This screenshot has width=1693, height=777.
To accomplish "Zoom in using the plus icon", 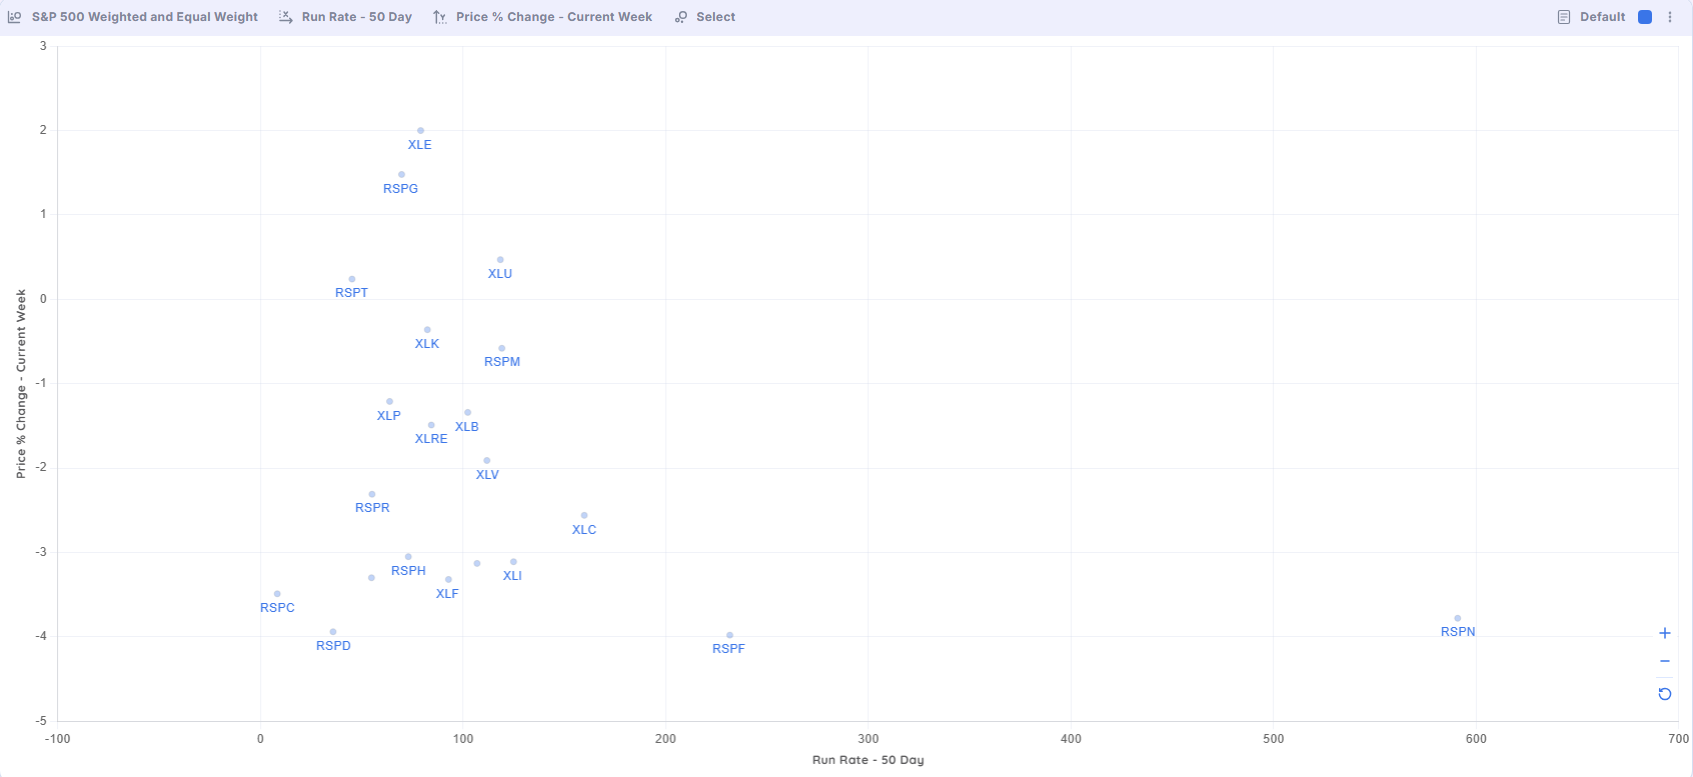I will click(1665, 633).
